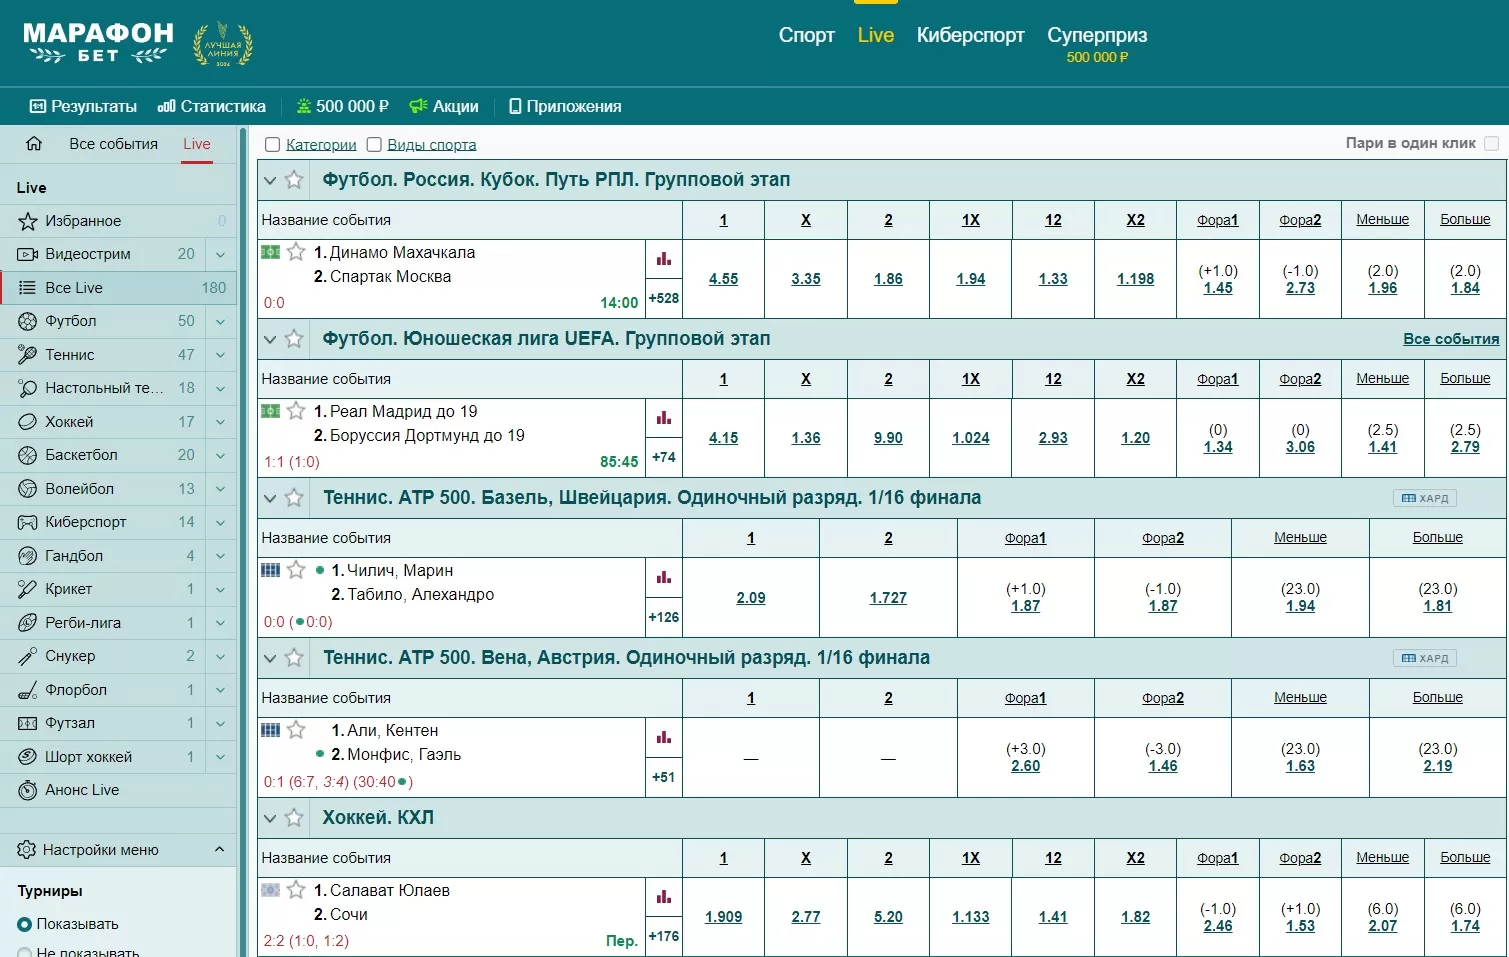This screenshot has height=957, width=1509.
Task: Bet on Spartak Moscow win odds 1.86
Action: pos(888,279)
